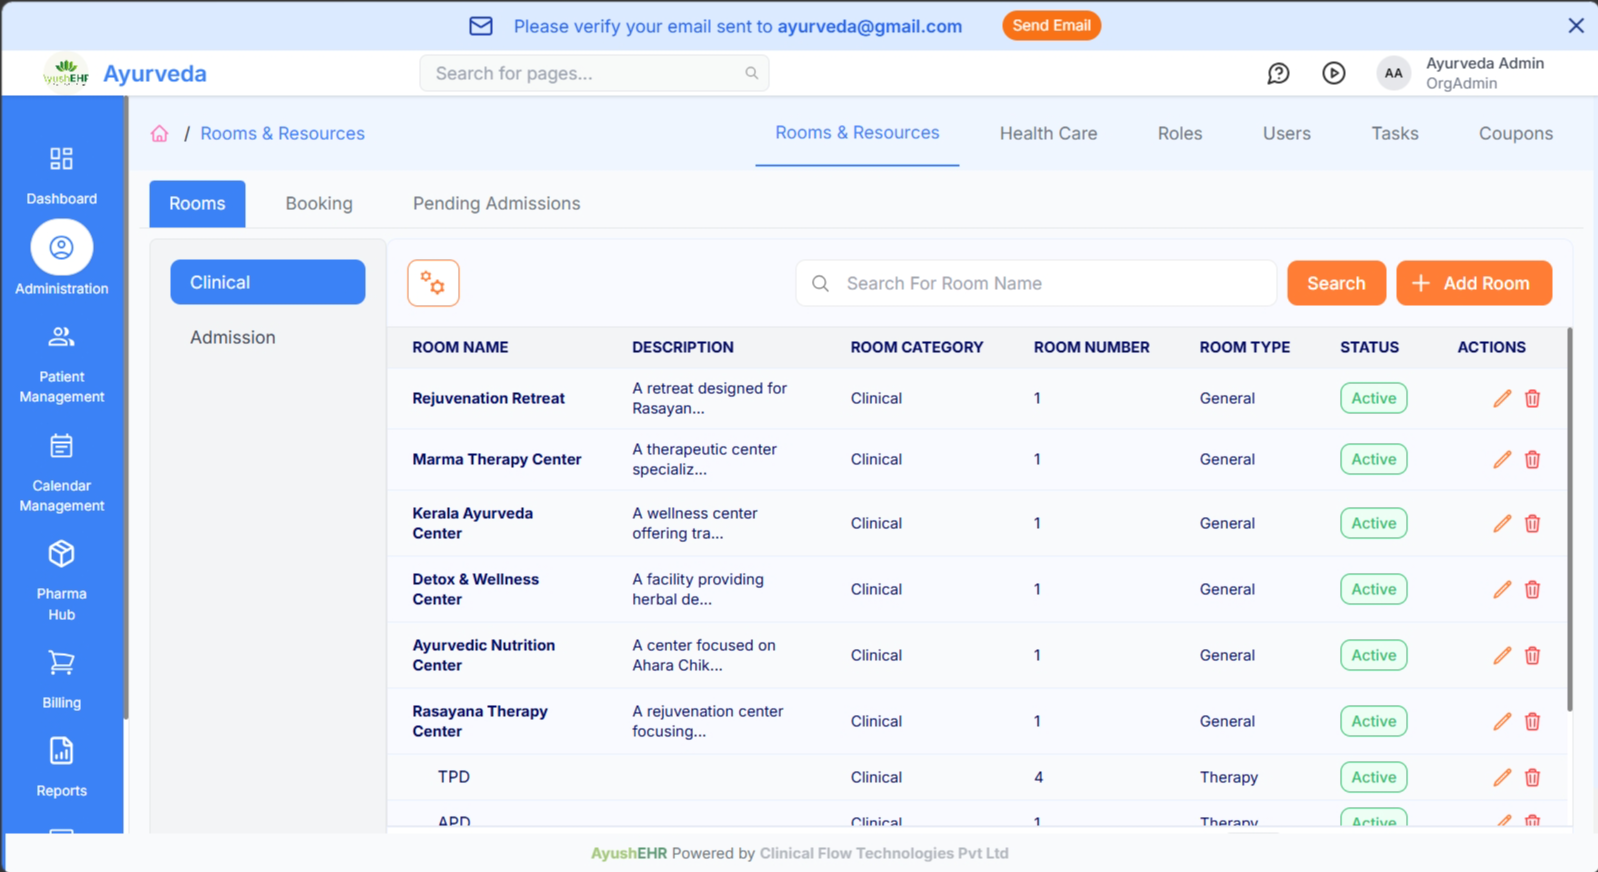Click the STATUS column header
1598x872 pixels.
click(x=1369, y=347)
